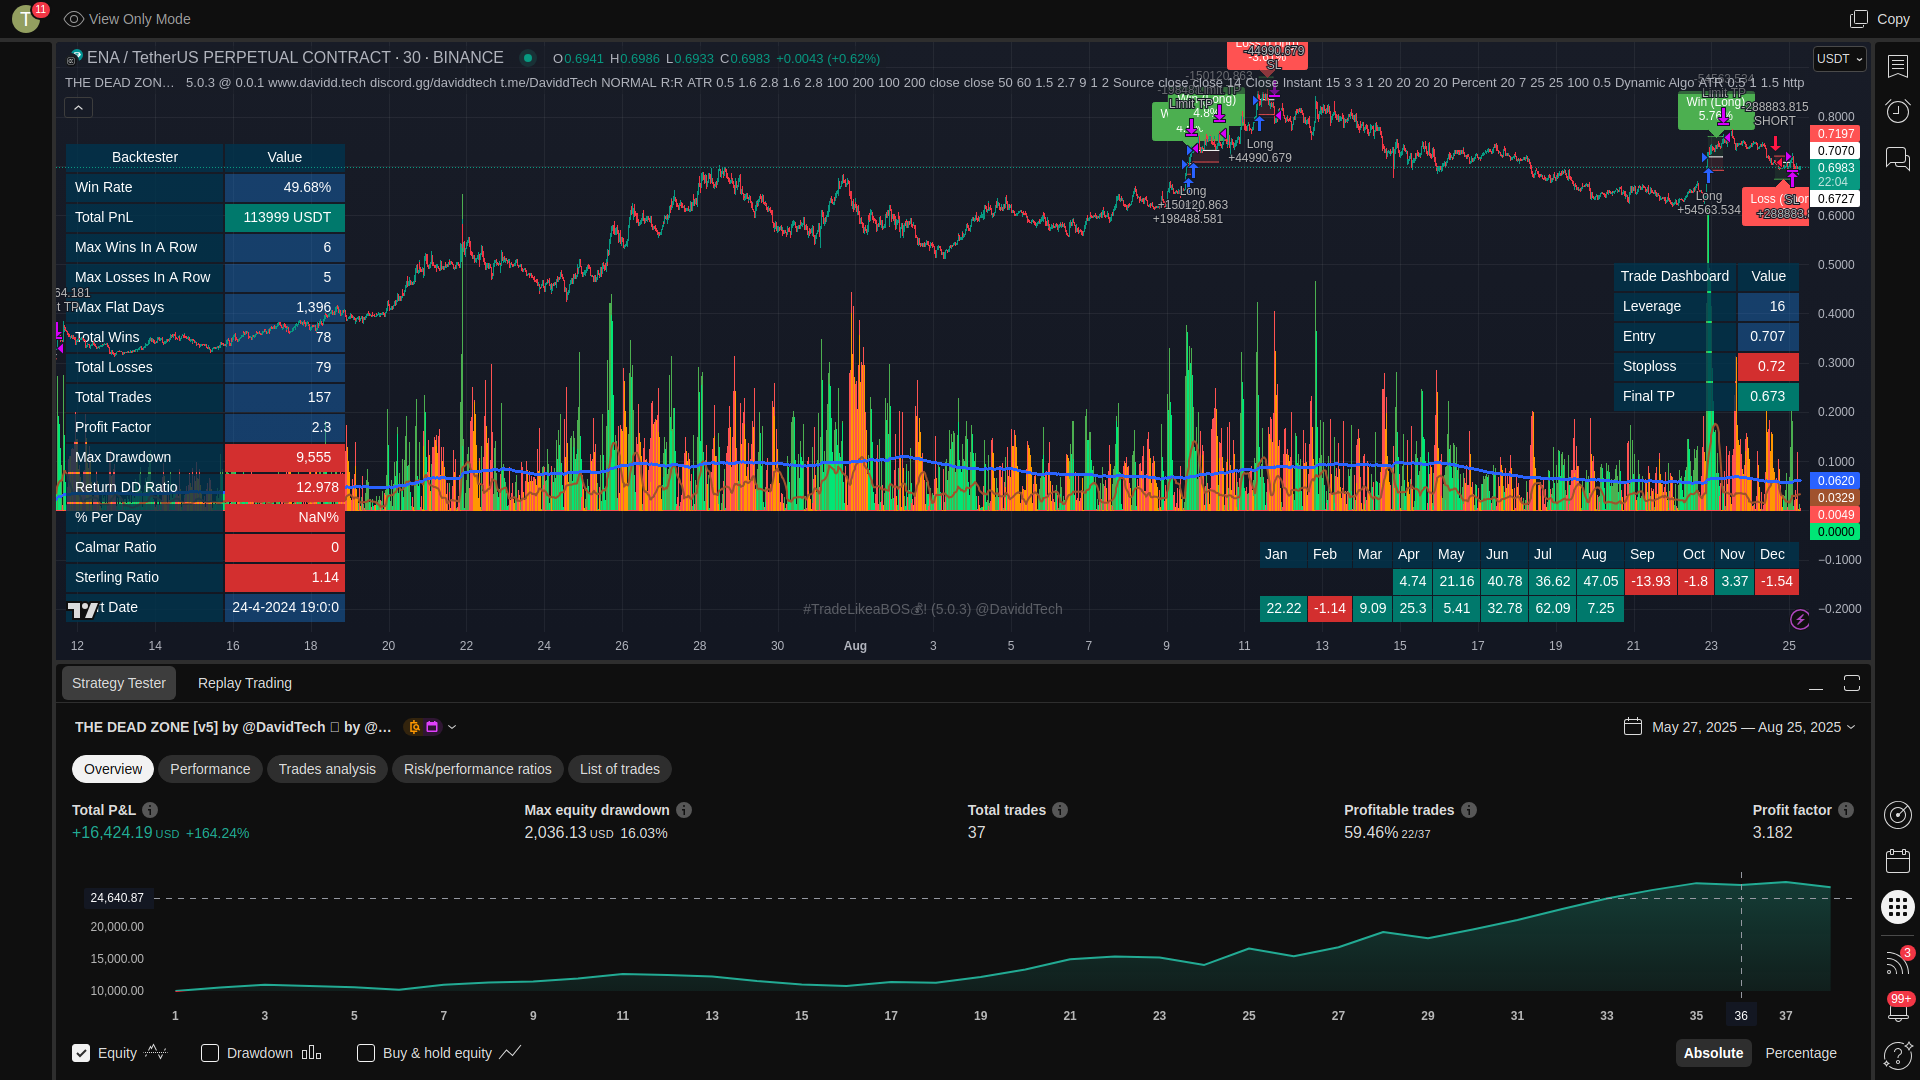
Task: Open the watchlist panel icon
Action: [1897, 66]
